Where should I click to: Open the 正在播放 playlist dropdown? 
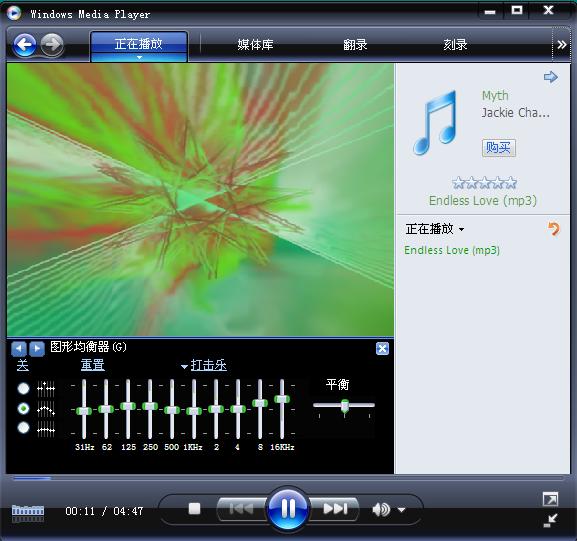[x=435, y=229]
